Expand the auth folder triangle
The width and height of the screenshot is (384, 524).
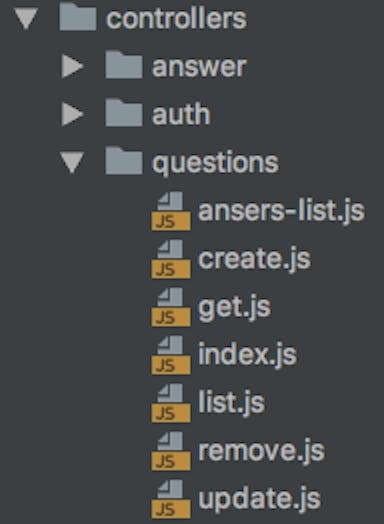(73, 114)
